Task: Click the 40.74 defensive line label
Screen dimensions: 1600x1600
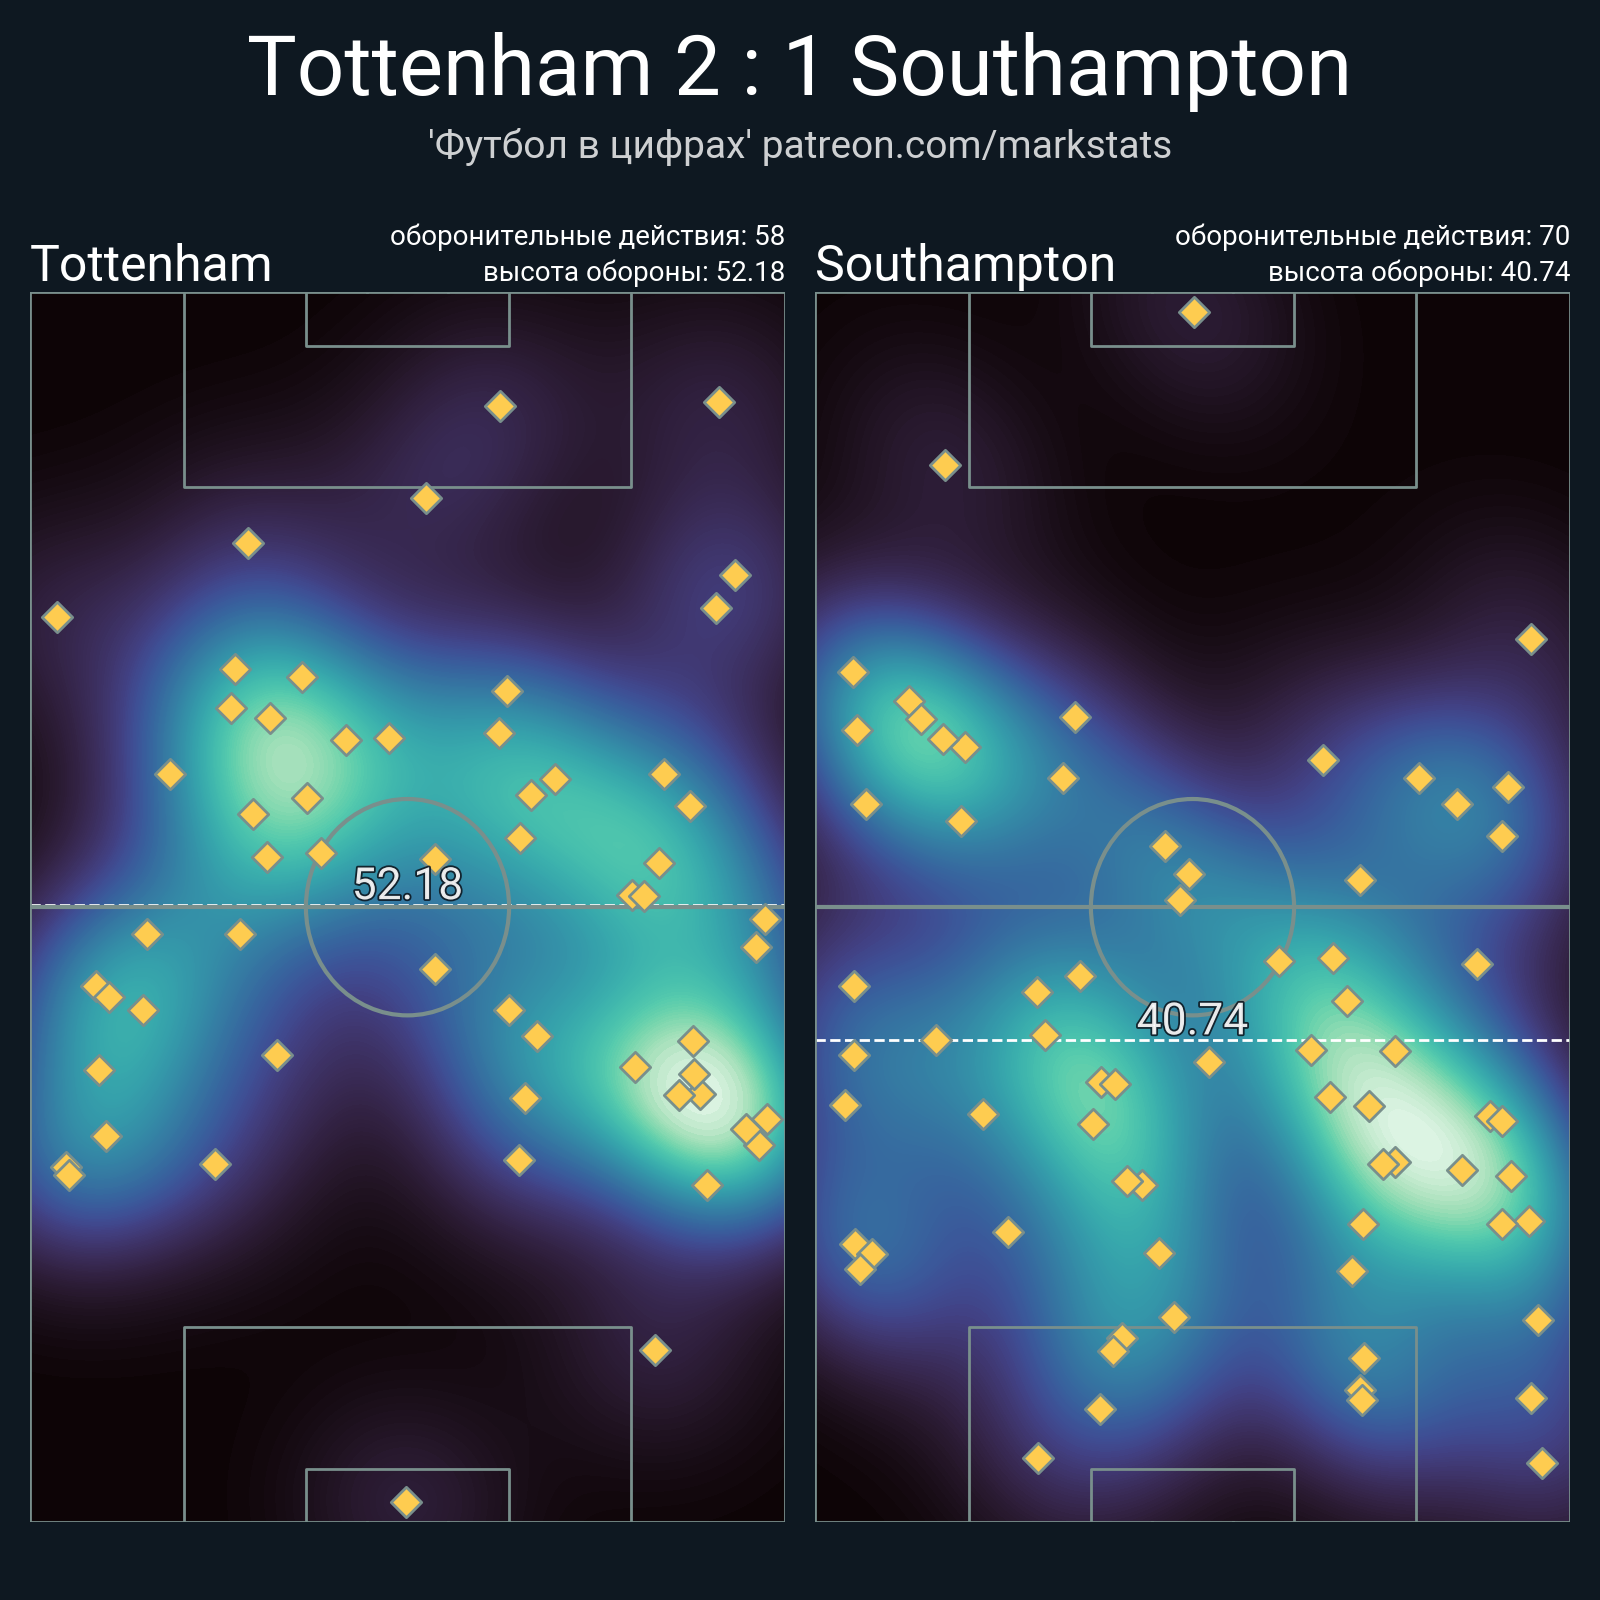Action: pyautogui.click(x=1192, y=1019)
